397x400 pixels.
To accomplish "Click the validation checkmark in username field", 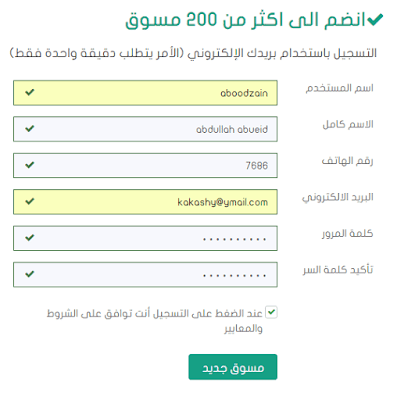I will coord(30,92).
